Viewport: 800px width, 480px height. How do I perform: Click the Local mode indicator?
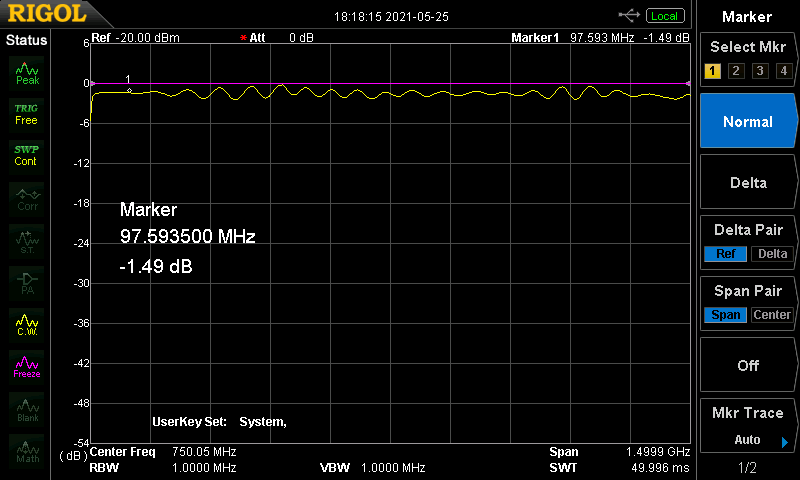pyautogui.click(x=664, y=16)
